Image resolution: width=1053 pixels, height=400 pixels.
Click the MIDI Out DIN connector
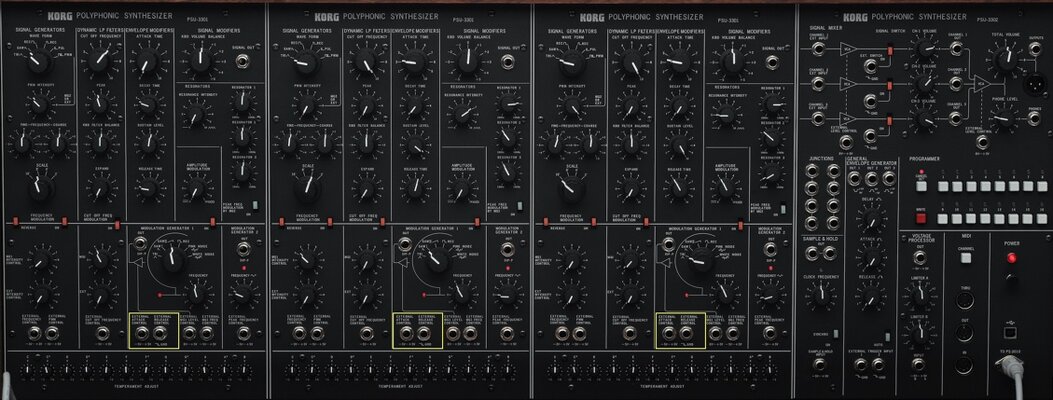coord(965,332)
